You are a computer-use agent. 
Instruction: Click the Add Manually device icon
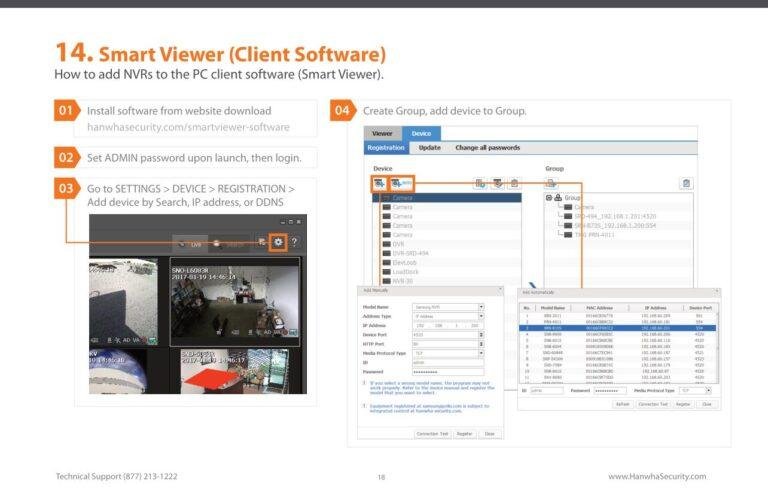380,184
